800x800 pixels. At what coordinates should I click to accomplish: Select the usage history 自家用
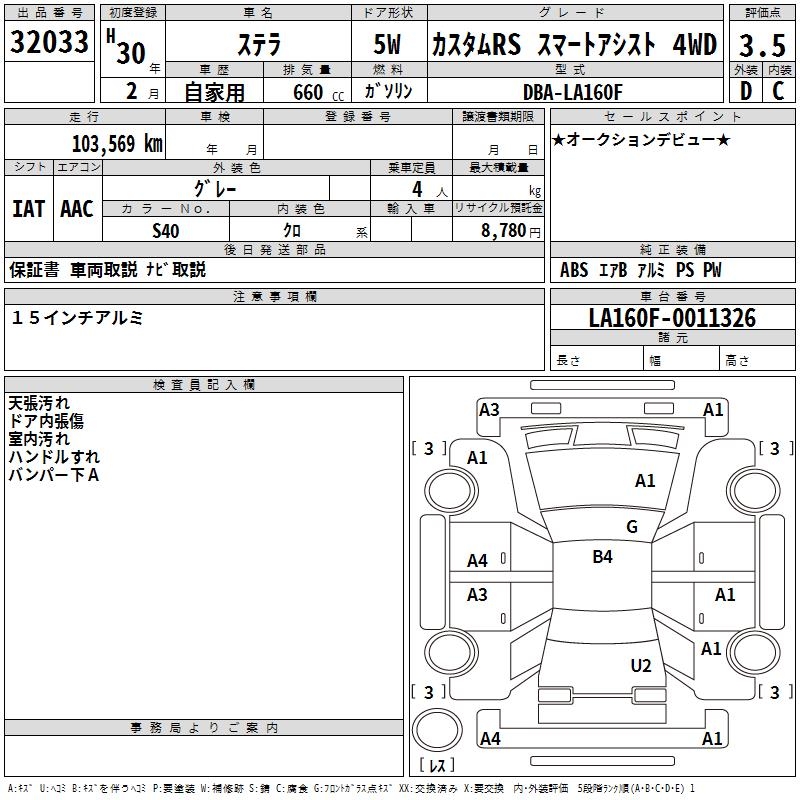tap(214, 92)
